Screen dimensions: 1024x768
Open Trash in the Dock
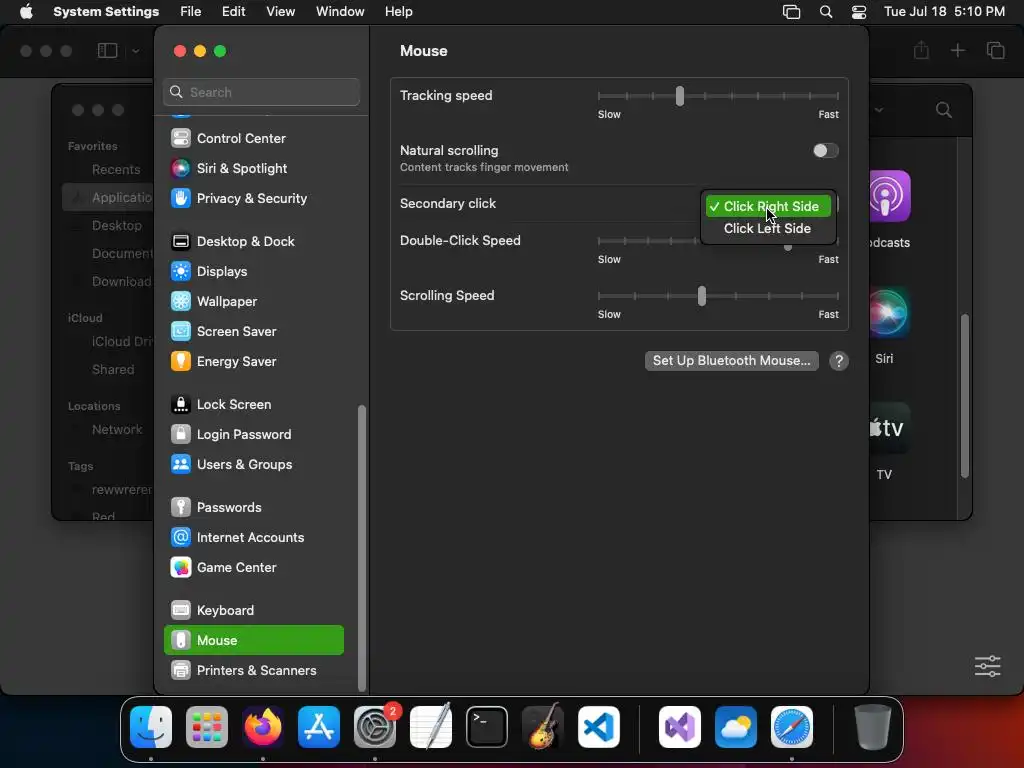(x=872, y=727)
